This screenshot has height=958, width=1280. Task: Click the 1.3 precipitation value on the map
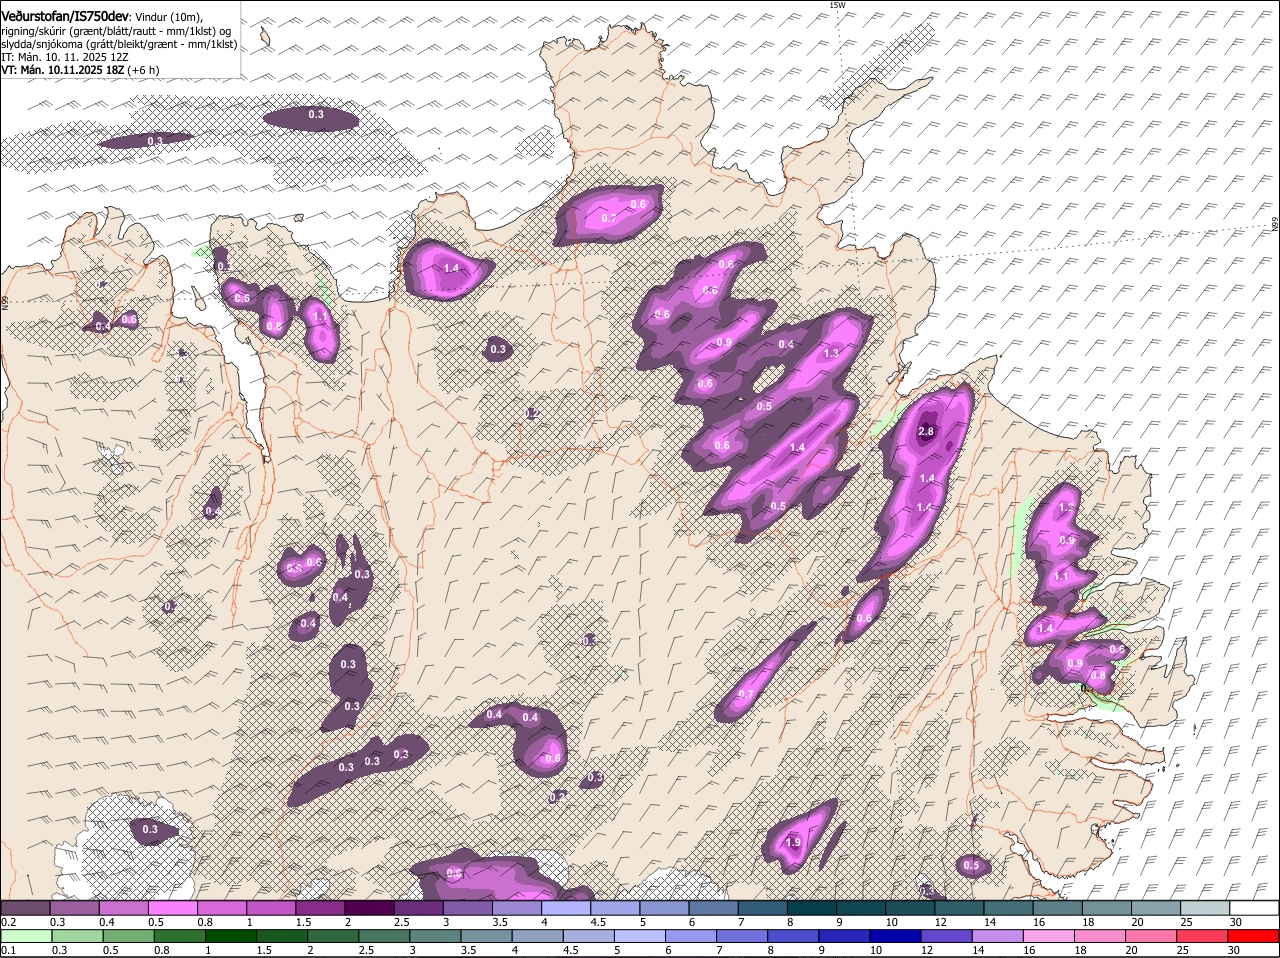click(831, 353)
